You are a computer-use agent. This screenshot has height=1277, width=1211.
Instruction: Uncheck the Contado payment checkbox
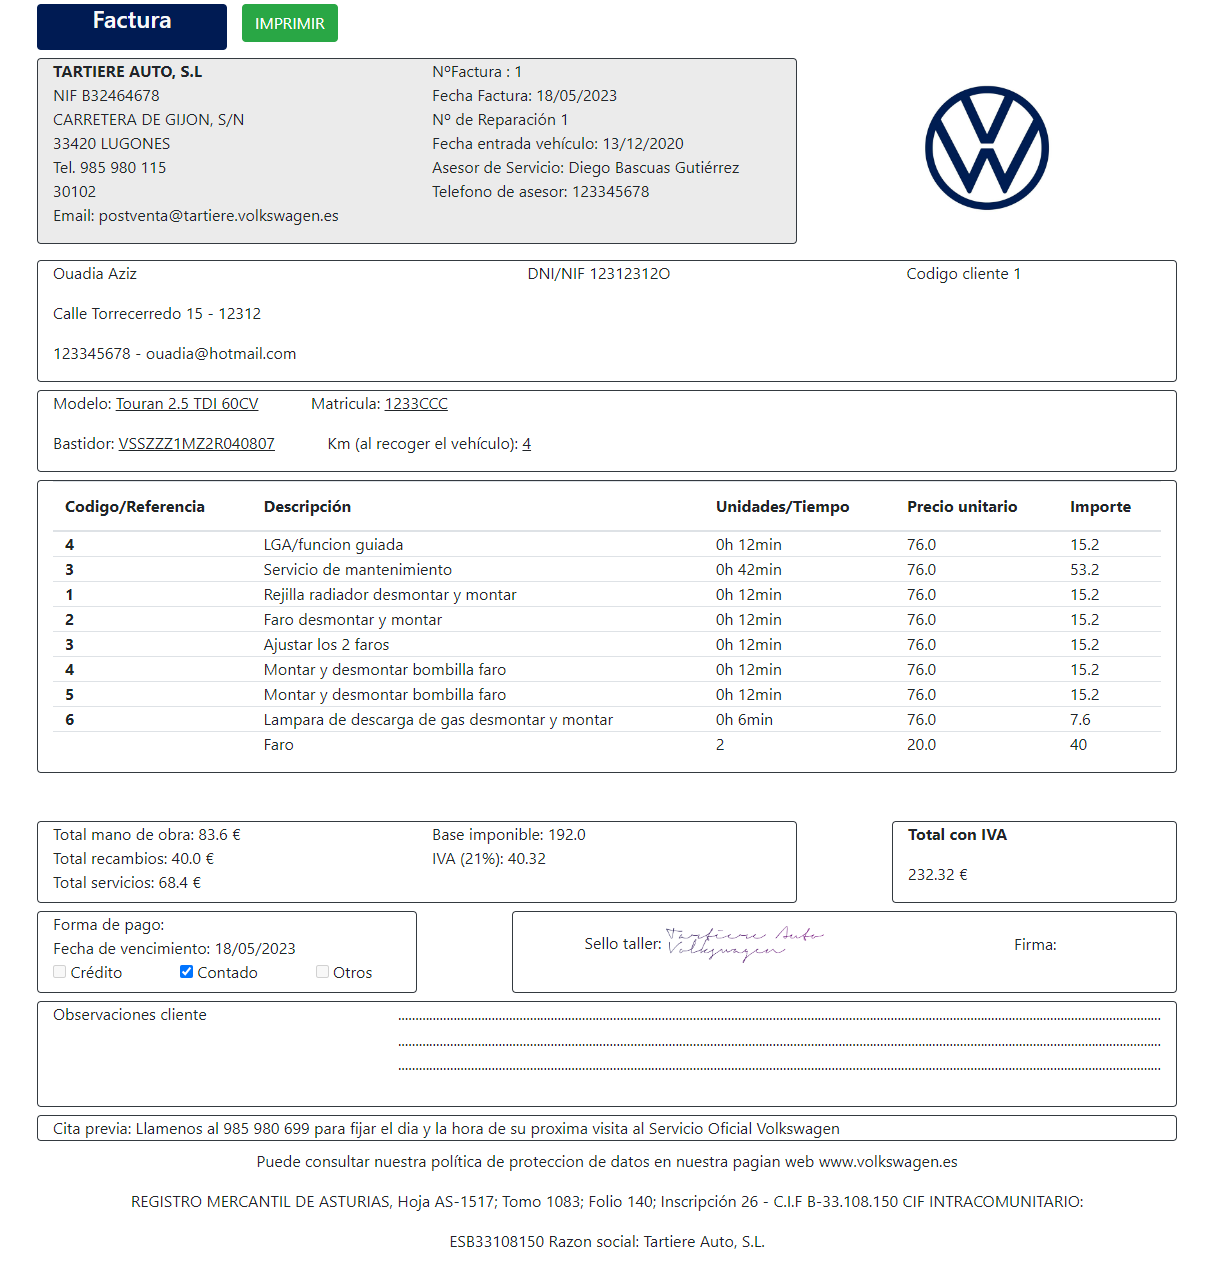coord(186,972)
